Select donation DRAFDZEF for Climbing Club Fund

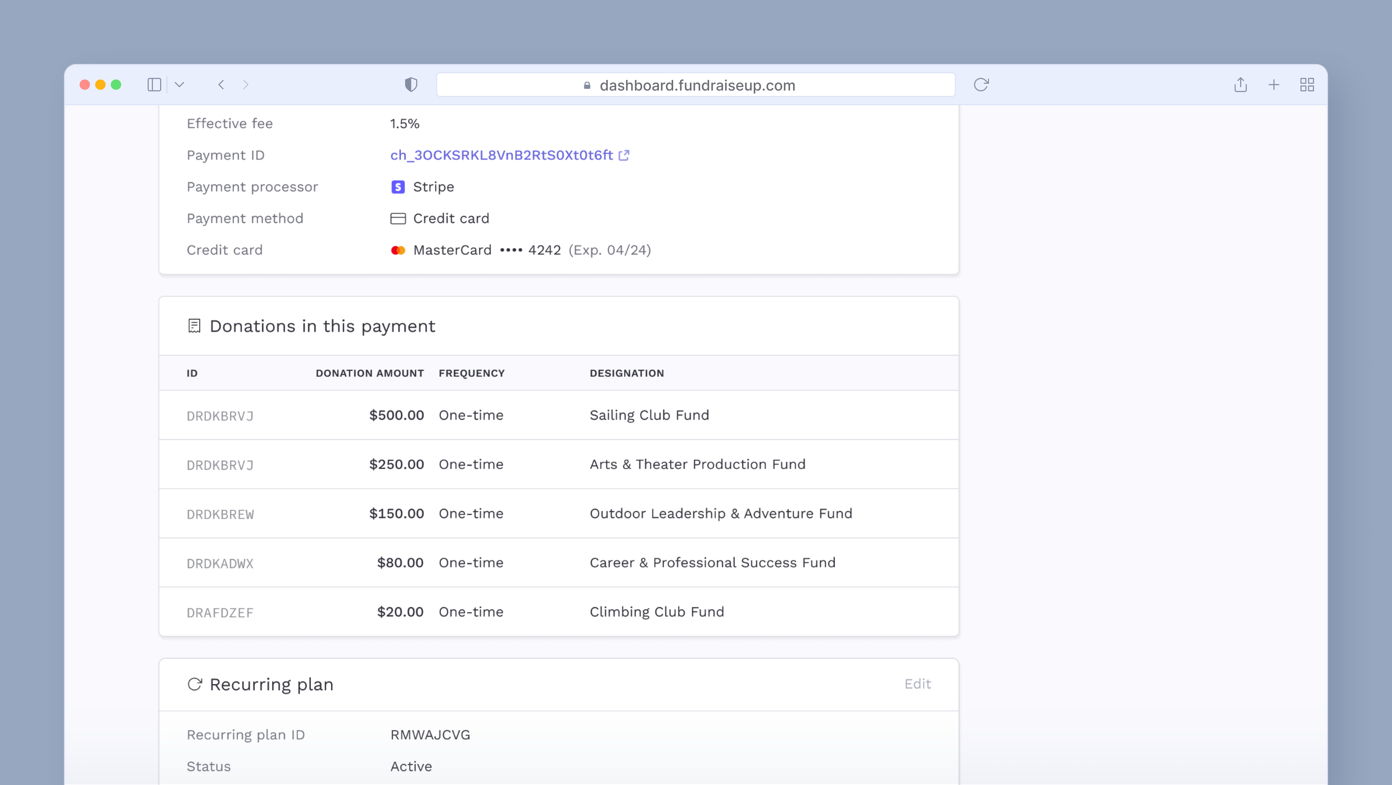(x=219, y=611)
